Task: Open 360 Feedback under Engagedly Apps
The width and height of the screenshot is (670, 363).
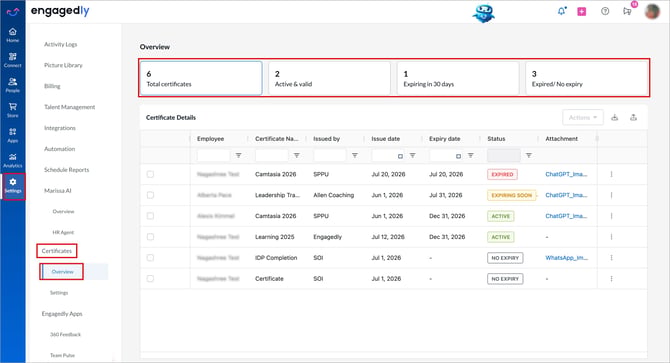Action: pyautogui.click(x=65, y=335)
